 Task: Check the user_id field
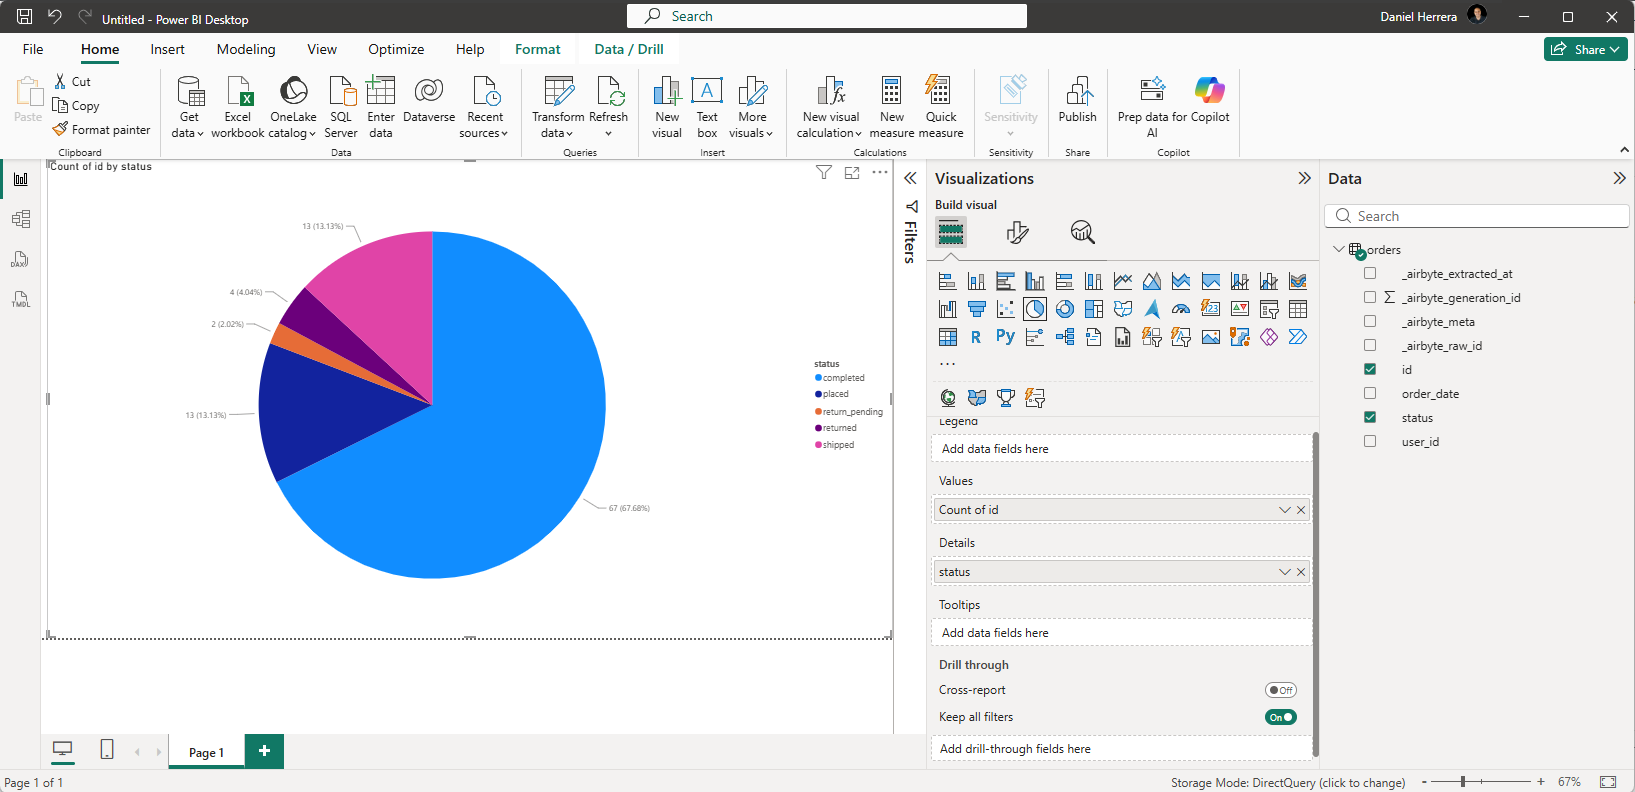click(x=1370, y=441)
